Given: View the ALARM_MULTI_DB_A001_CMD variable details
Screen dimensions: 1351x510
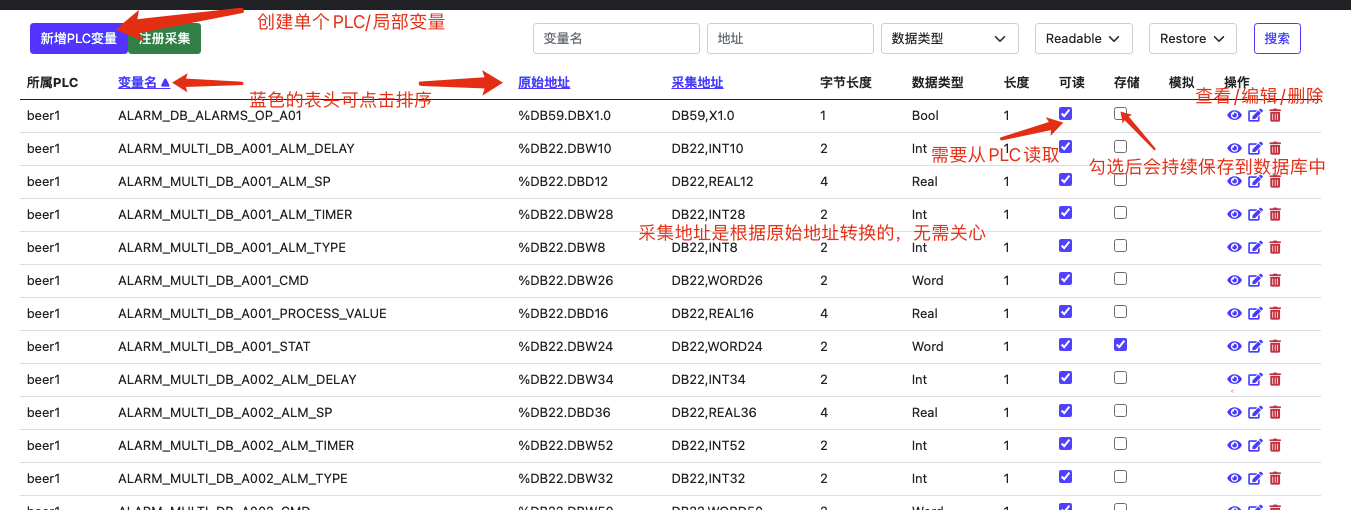Looking at the screenshot, I should point(1234,281).
